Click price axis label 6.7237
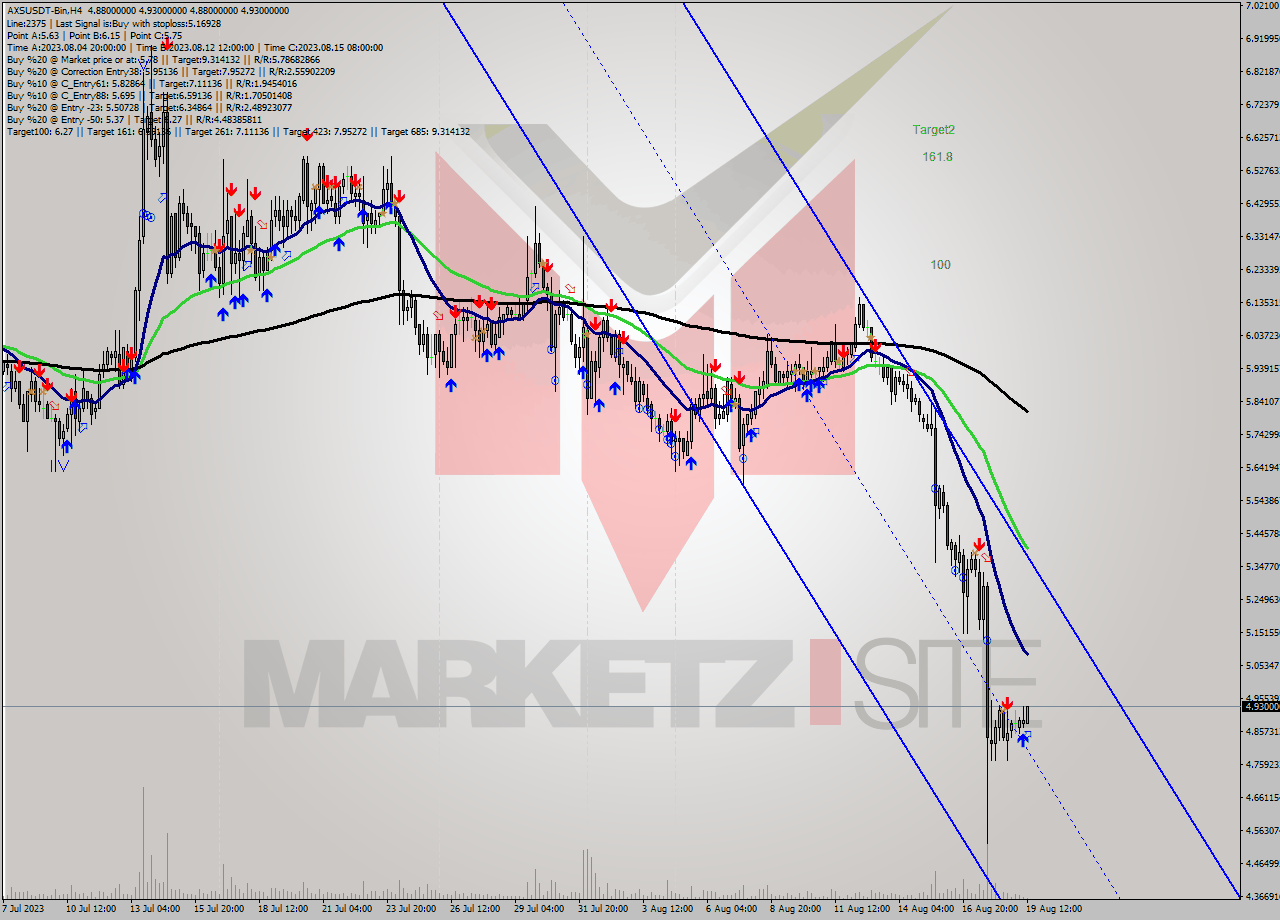Screen dimensions: 1280x920 point(1262,104)
